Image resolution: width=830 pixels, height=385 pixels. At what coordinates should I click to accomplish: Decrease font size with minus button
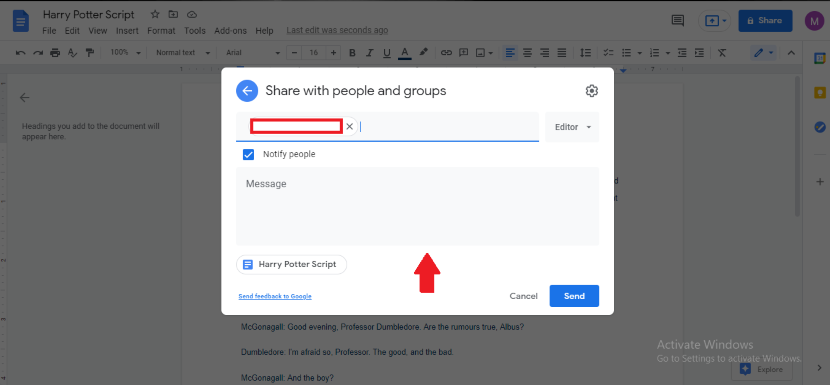pyautogui.click(x=294, y=52)
